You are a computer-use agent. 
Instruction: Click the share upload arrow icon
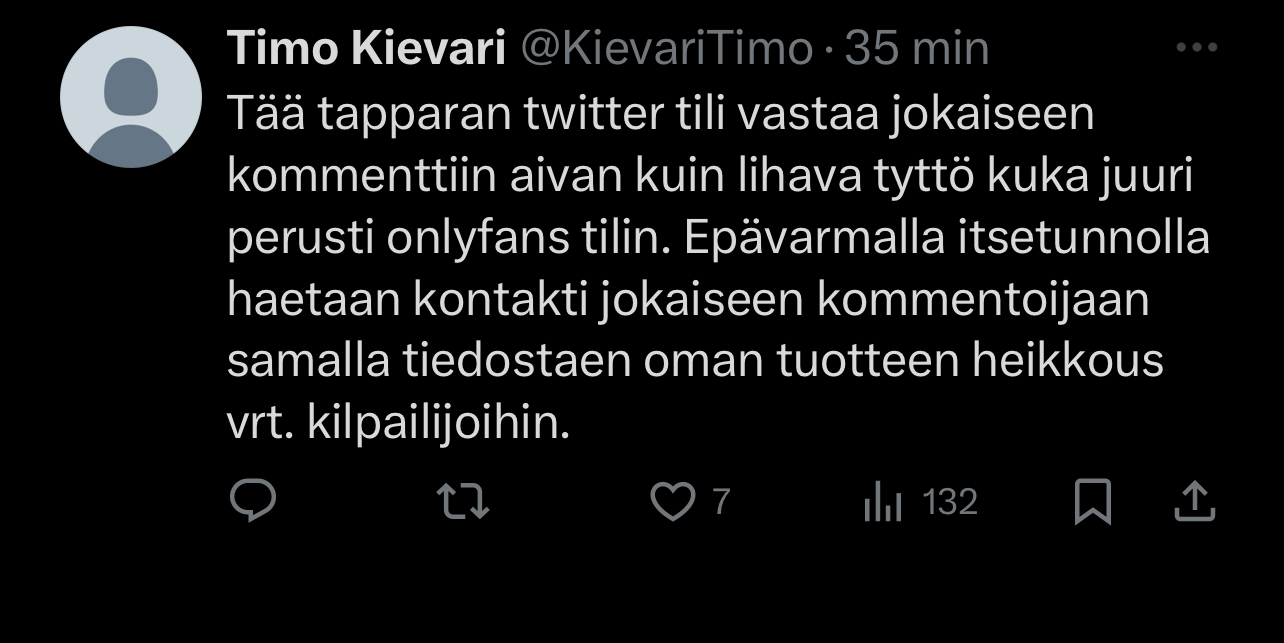(x=1193, y=502)
